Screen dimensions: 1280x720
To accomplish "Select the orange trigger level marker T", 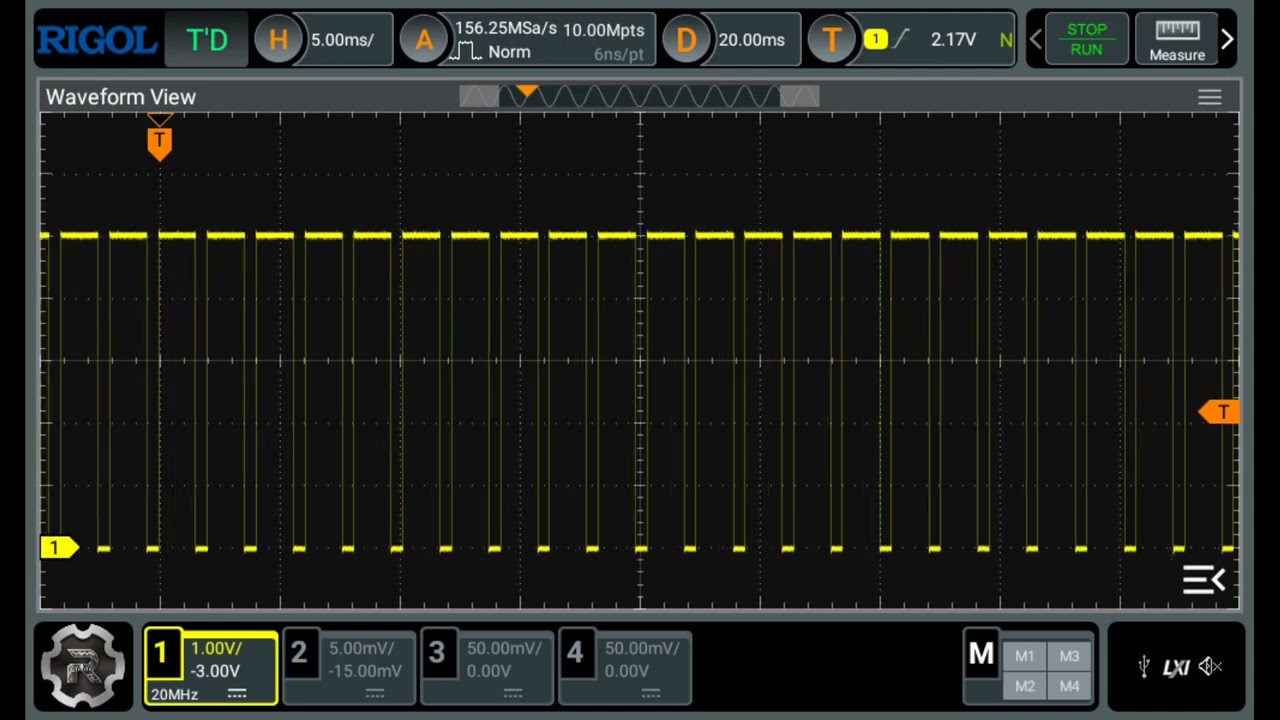I will click(x=1223, y=413).
